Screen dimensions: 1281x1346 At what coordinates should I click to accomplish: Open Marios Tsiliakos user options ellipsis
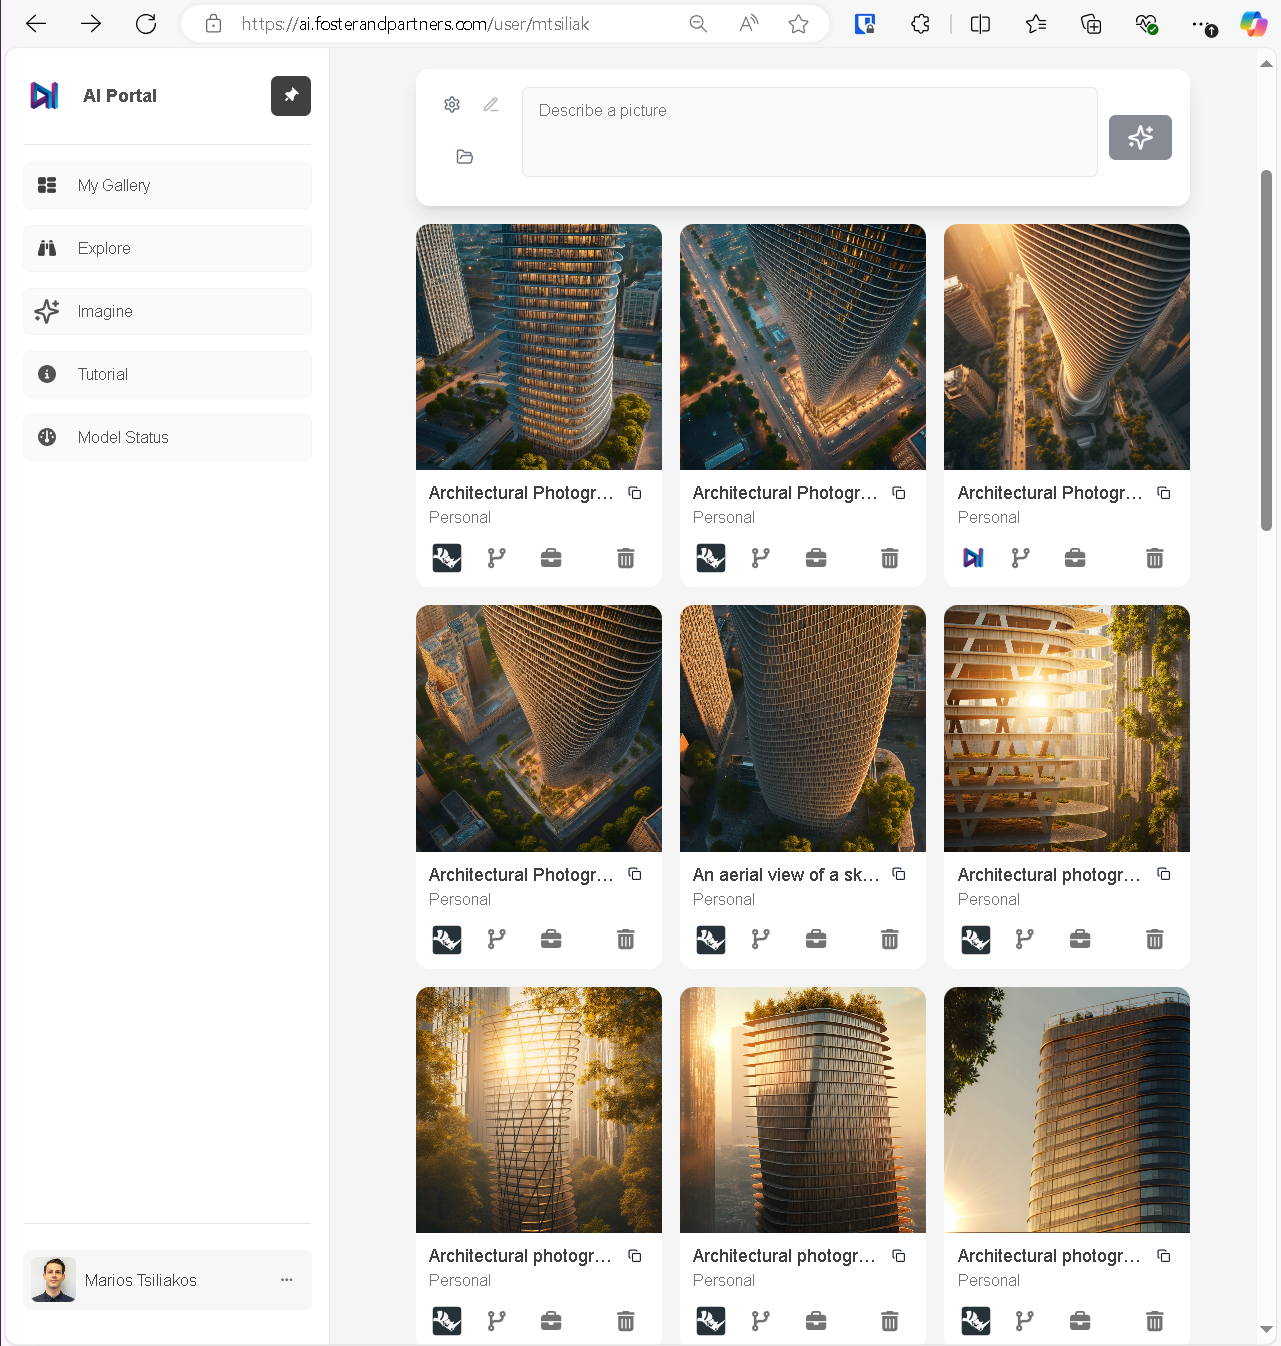(x=287, y=1280)
